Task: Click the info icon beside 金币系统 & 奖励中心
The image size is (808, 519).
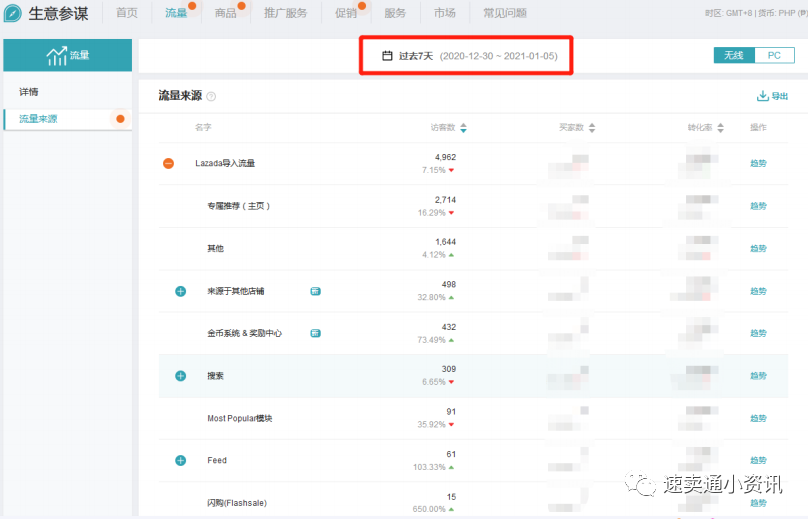Action: click(x=315, y=333)
